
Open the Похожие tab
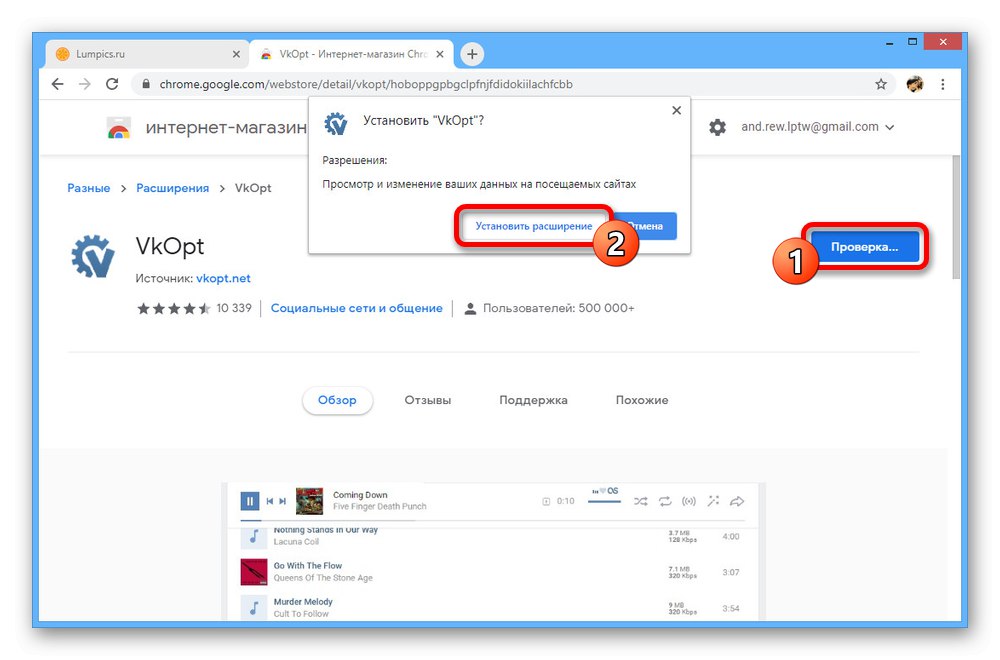tap(642, 400)
